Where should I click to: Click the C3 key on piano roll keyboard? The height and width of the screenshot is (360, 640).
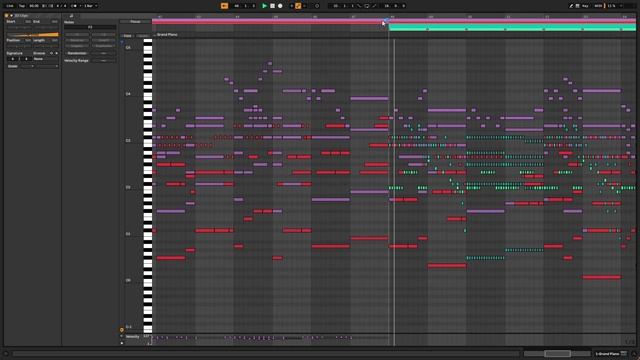(148, 141)
